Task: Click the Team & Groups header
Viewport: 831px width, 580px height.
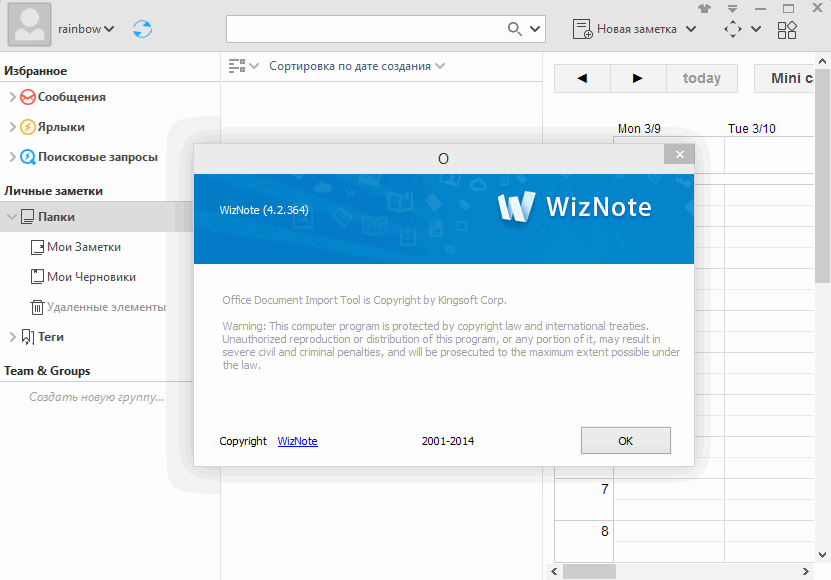Action: pyautogui.click(x=47, y=371)
